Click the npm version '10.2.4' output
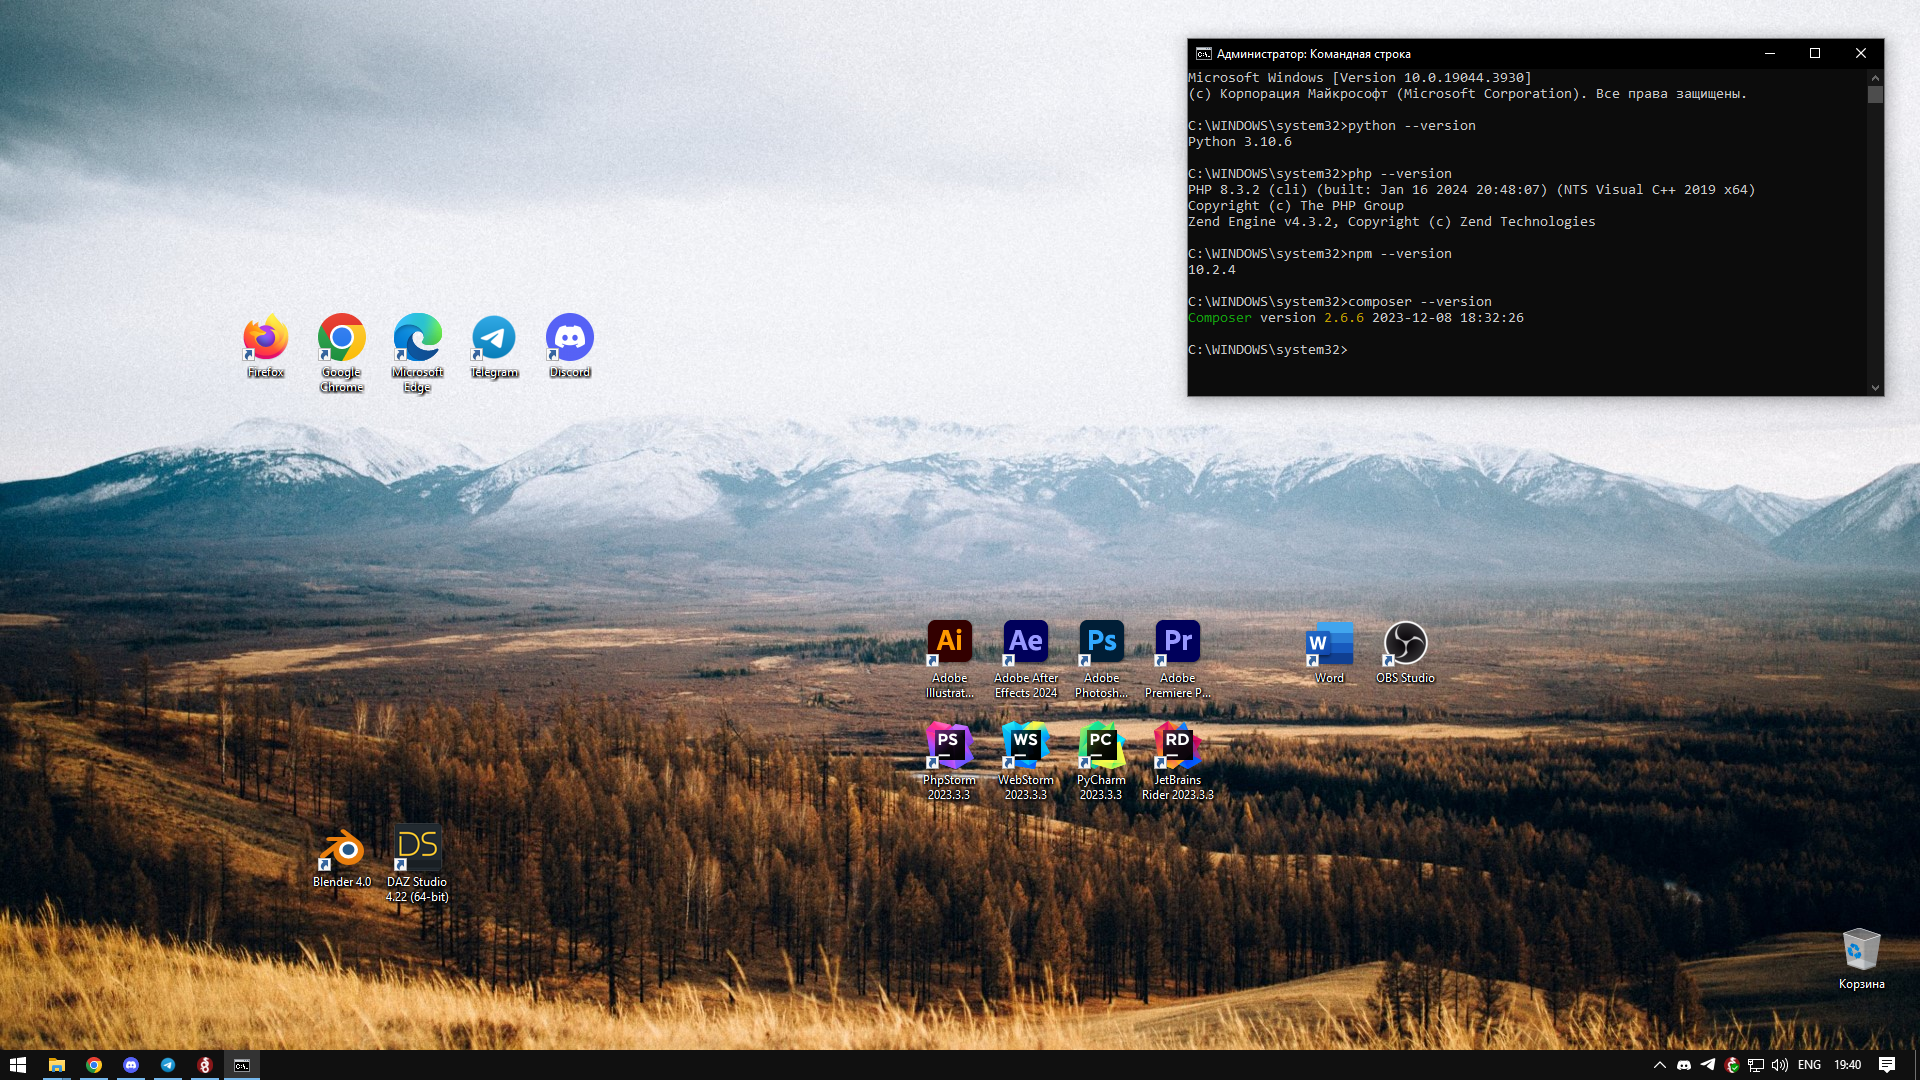Image resolution: width=1920 pixels, height=1080 pixels. click(x=1212, y=270)
